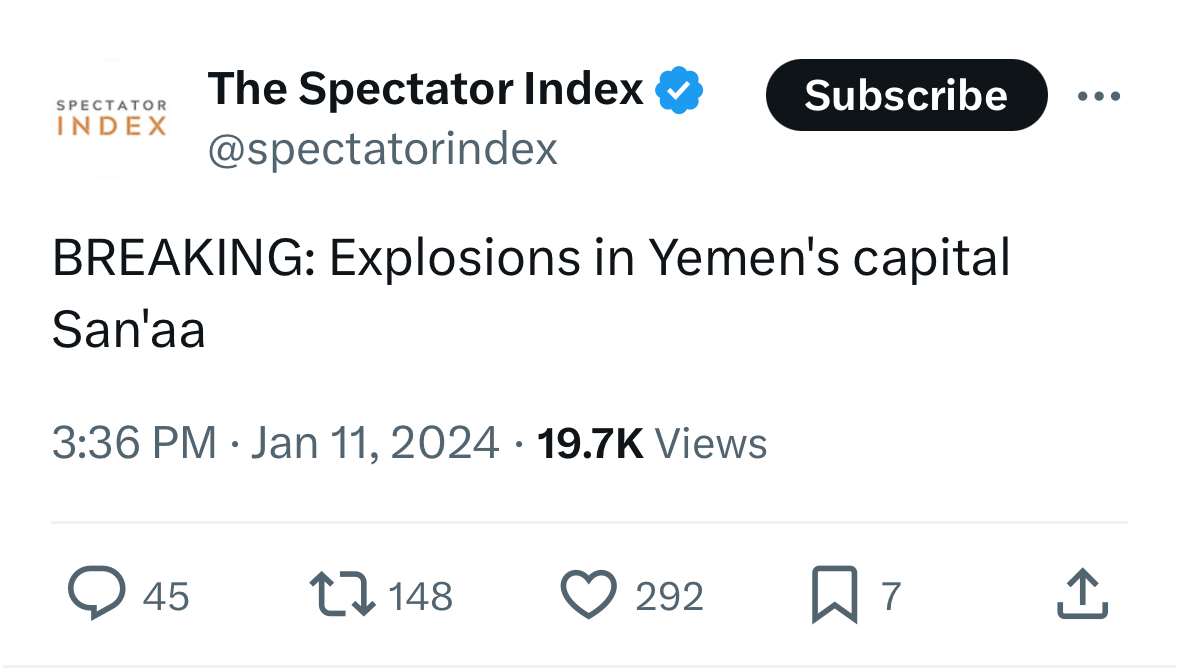Click the 45 replies count number
Viewport: 1179px width, 670px height.
166,597
